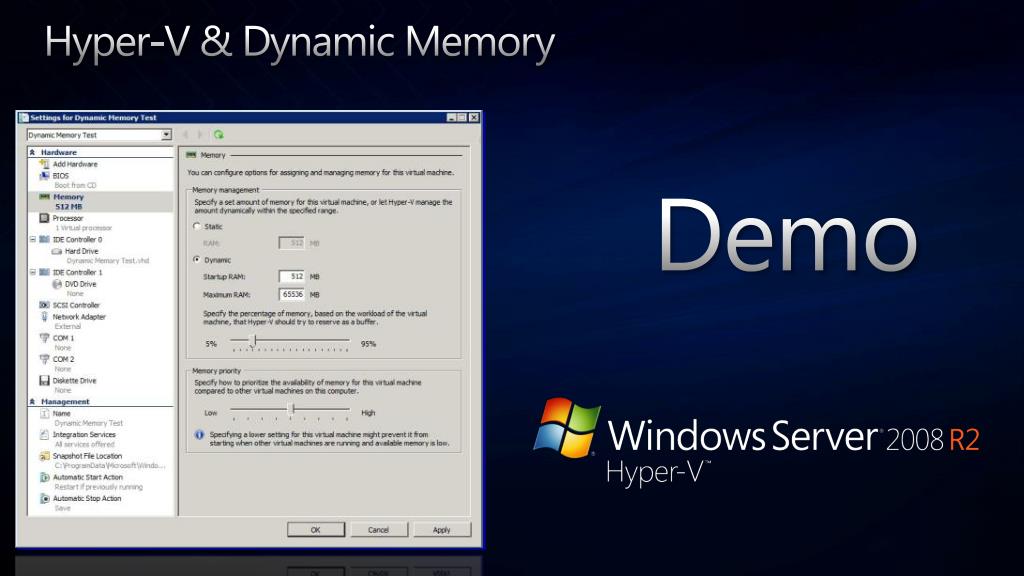Click the Snapshot File Location icon
This screenshot has height=576, width=1024.
pos(44,456)
